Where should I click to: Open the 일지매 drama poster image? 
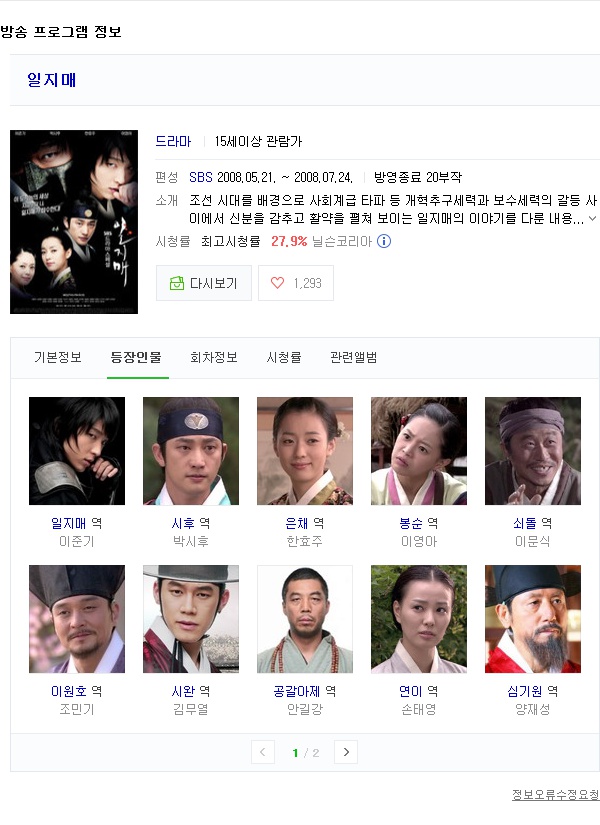coord(74,222)
